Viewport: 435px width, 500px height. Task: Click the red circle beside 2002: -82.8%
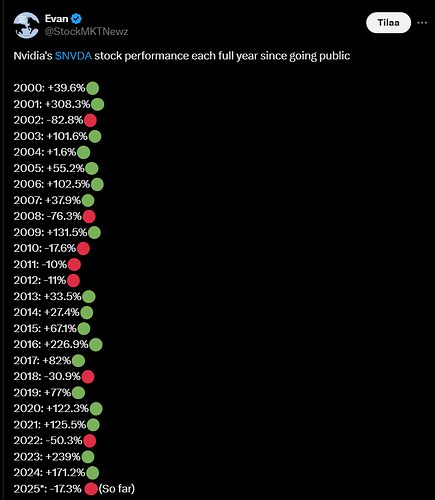[x=90, y=120]
